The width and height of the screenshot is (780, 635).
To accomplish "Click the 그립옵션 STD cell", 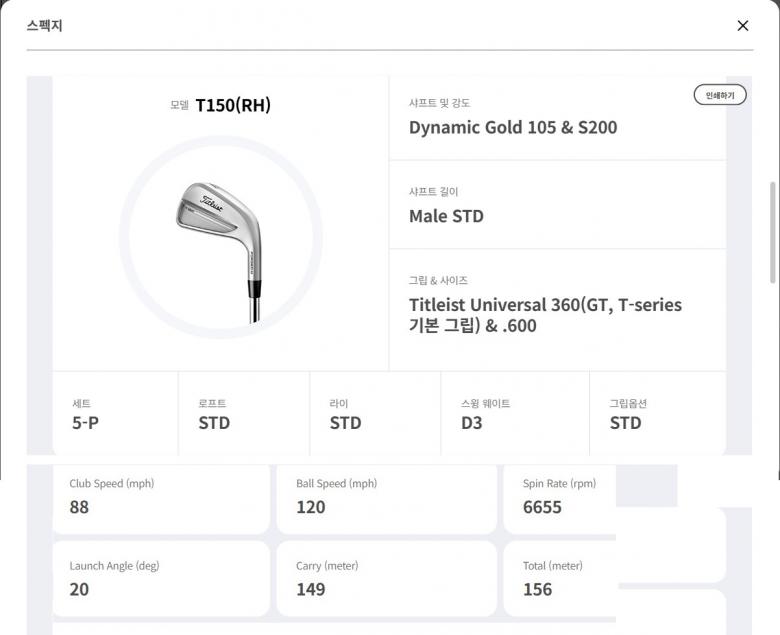I will (x=656, y=414).
